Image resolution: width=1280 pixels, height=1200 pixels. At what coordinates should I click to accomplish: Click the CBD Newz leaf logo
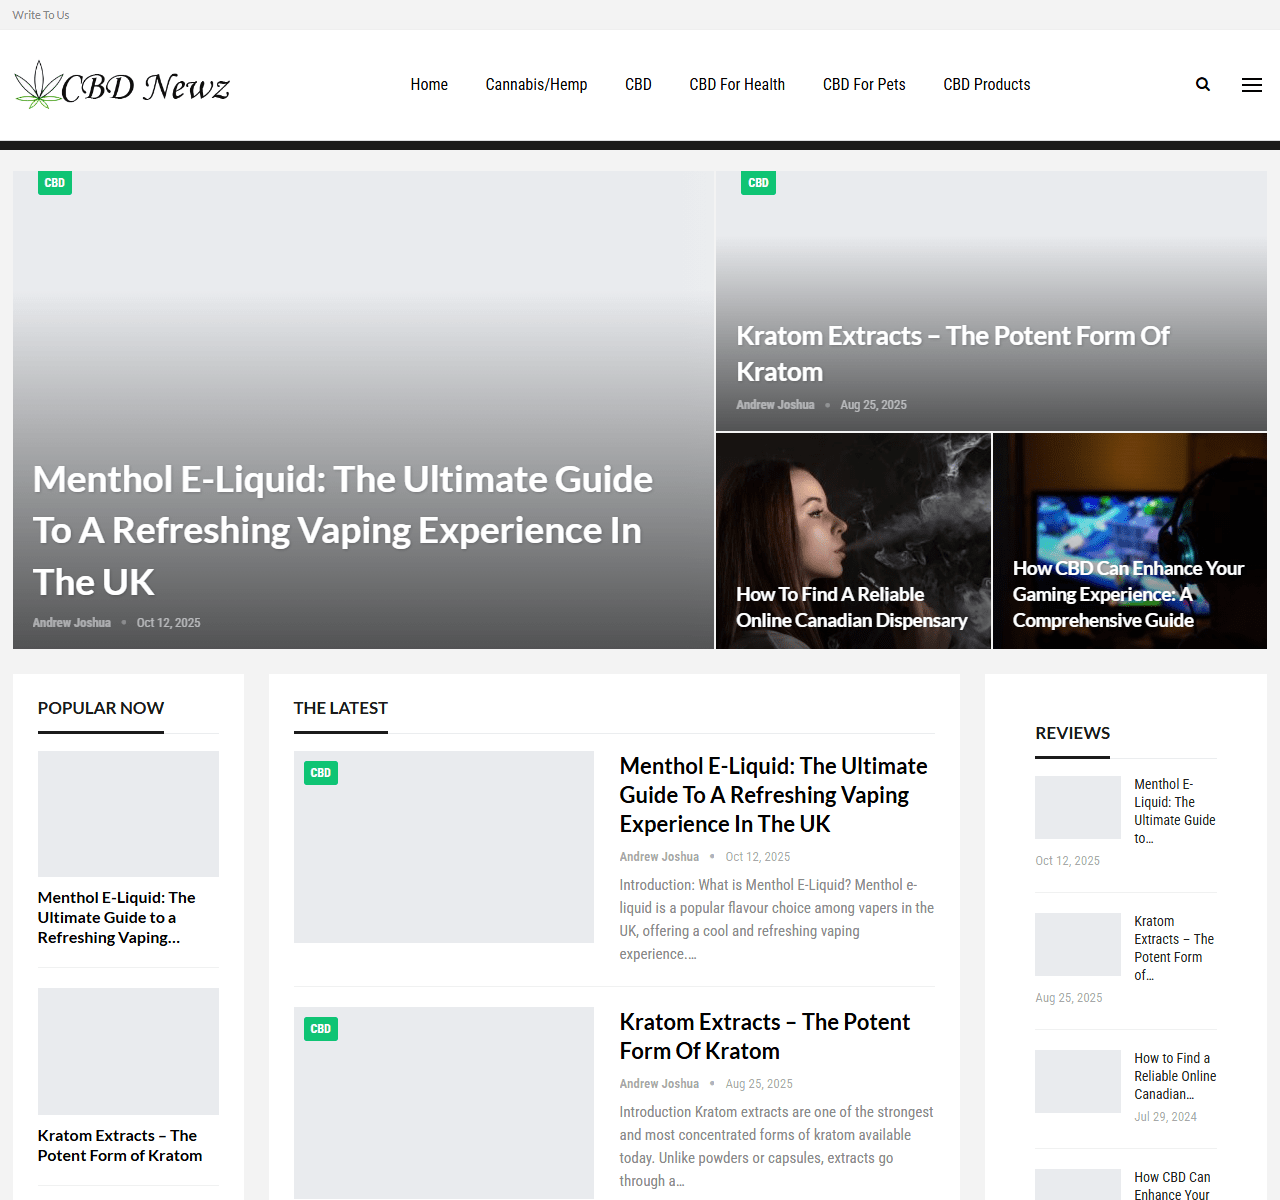[122, 86]
